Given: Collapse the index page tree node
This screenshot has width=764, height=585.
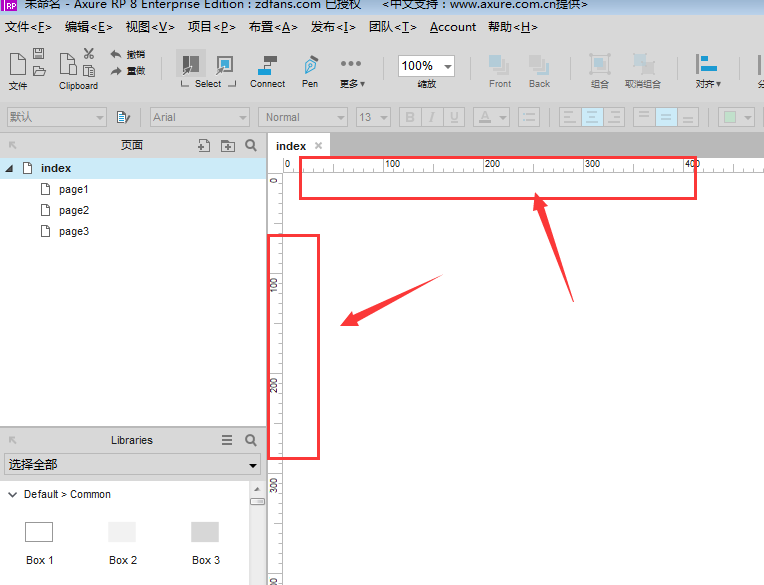Looking at the screenshot, I should click(x=10, y=168).
